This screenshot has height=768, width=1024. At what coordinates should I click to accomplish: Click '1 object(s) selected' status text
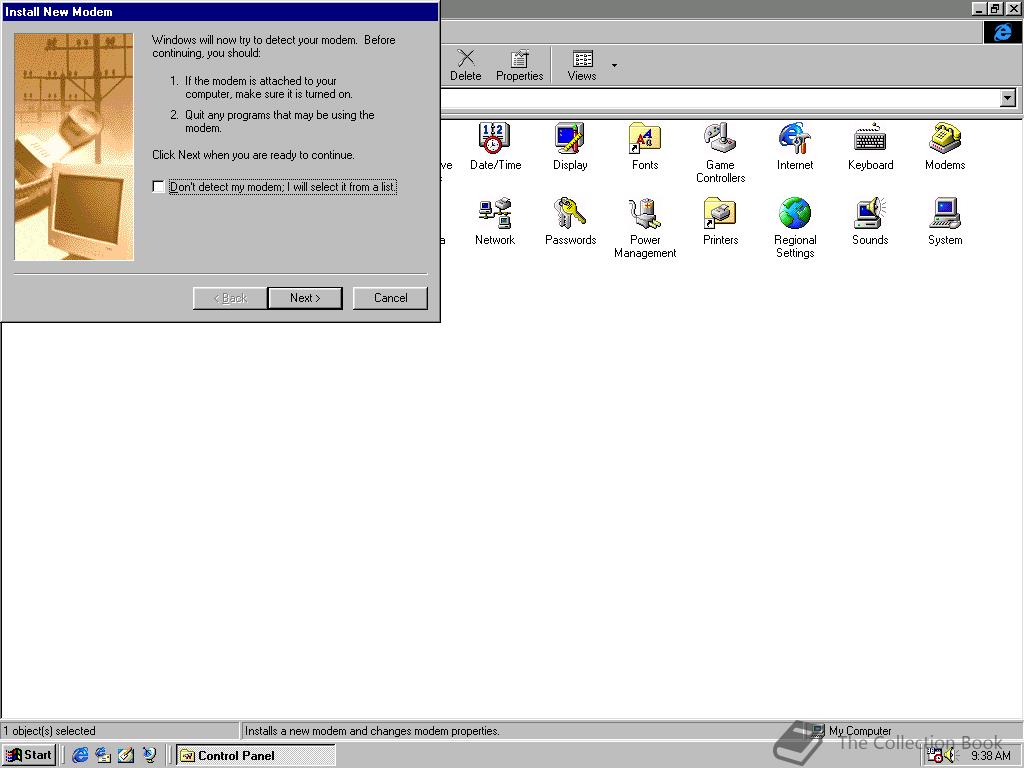pos(50,731)
